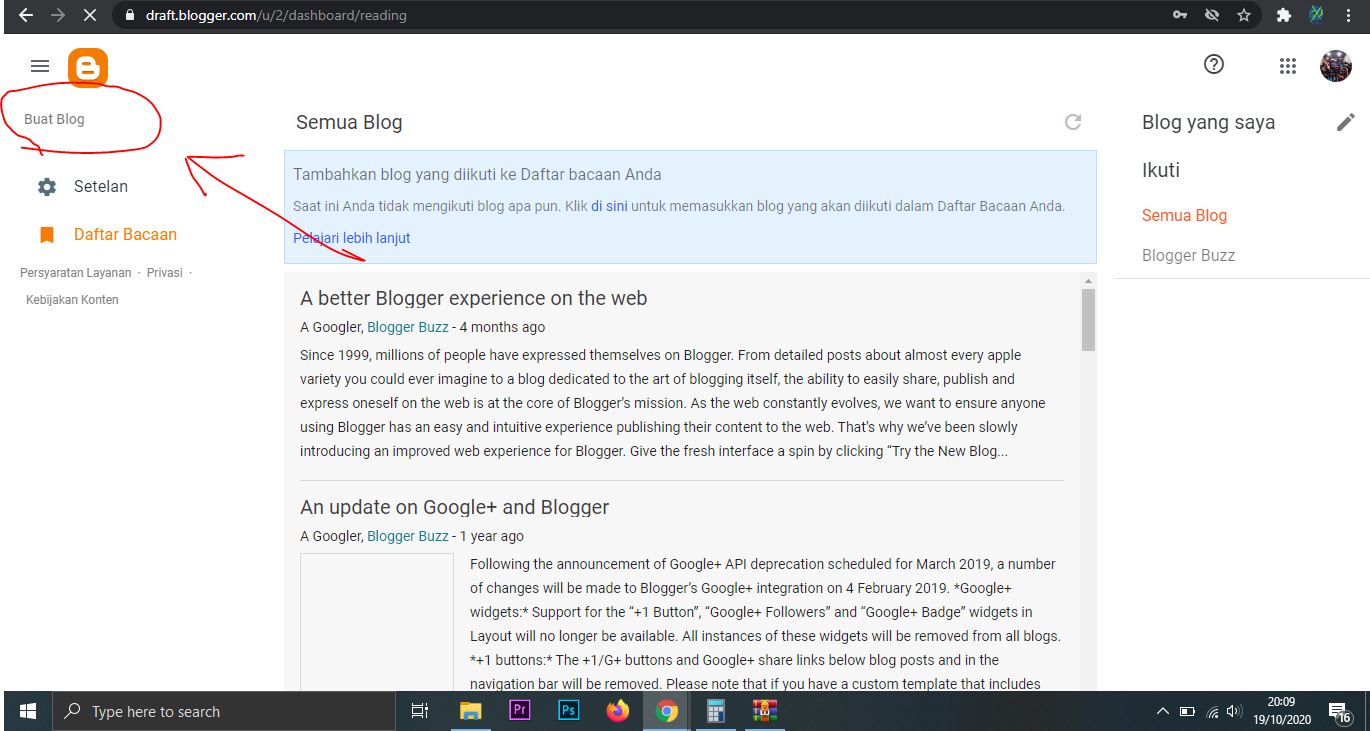Click the 'di sini' link
The image size is (1370, 731).
tap(609, 206)
